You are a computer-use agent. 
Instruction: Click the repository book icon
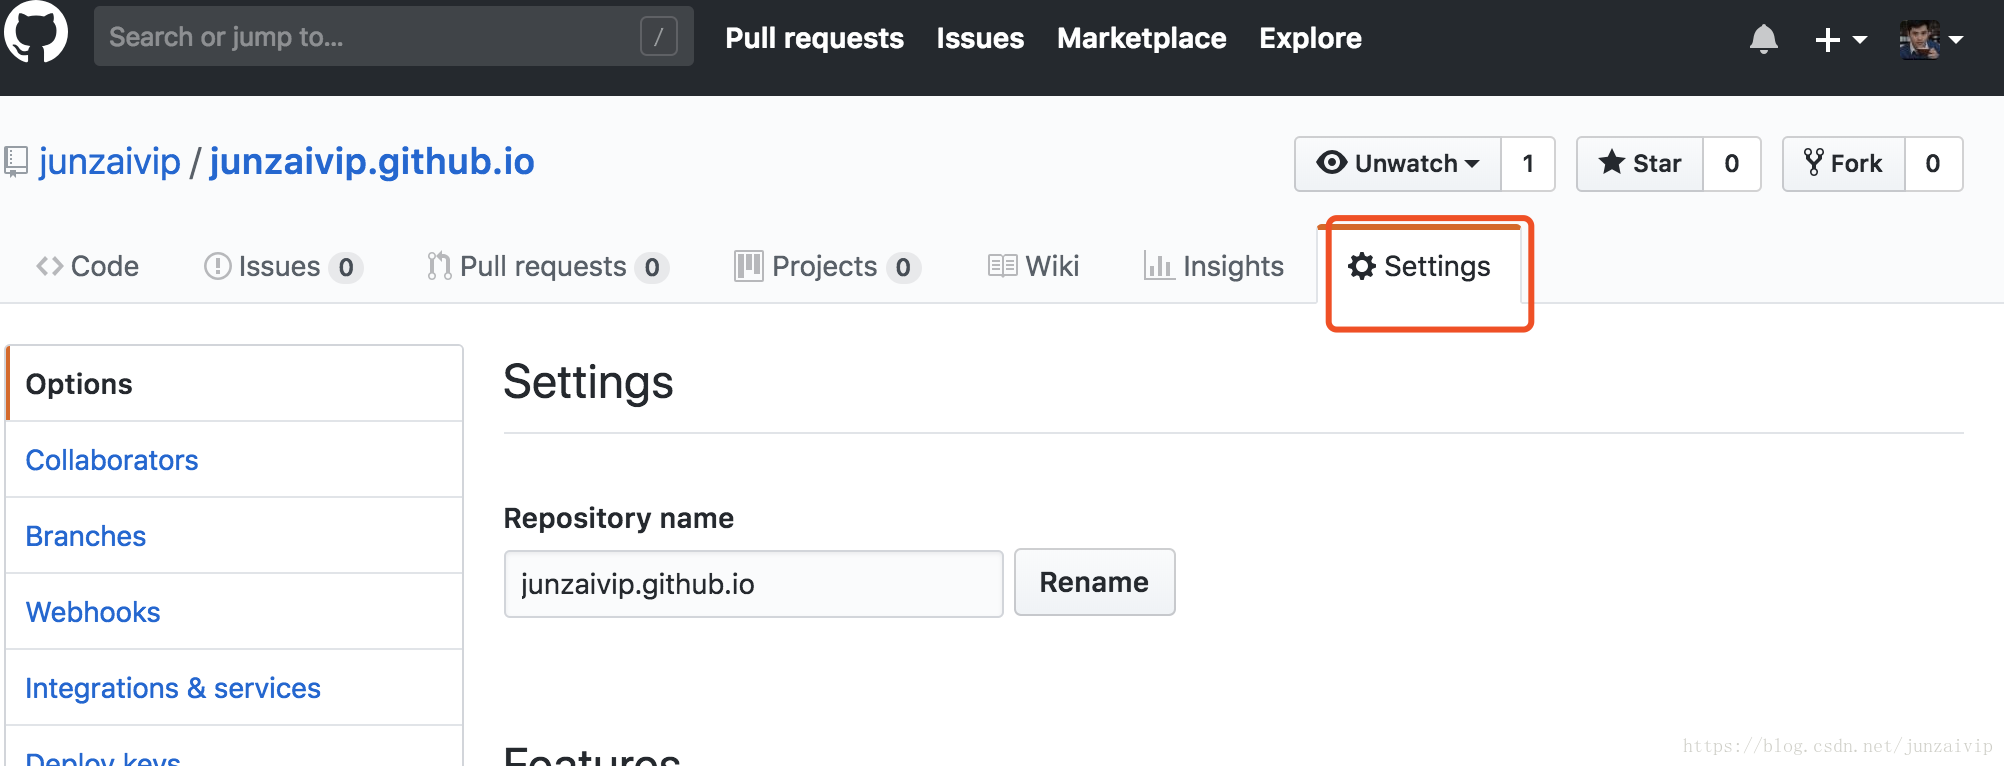pos(16,161)
